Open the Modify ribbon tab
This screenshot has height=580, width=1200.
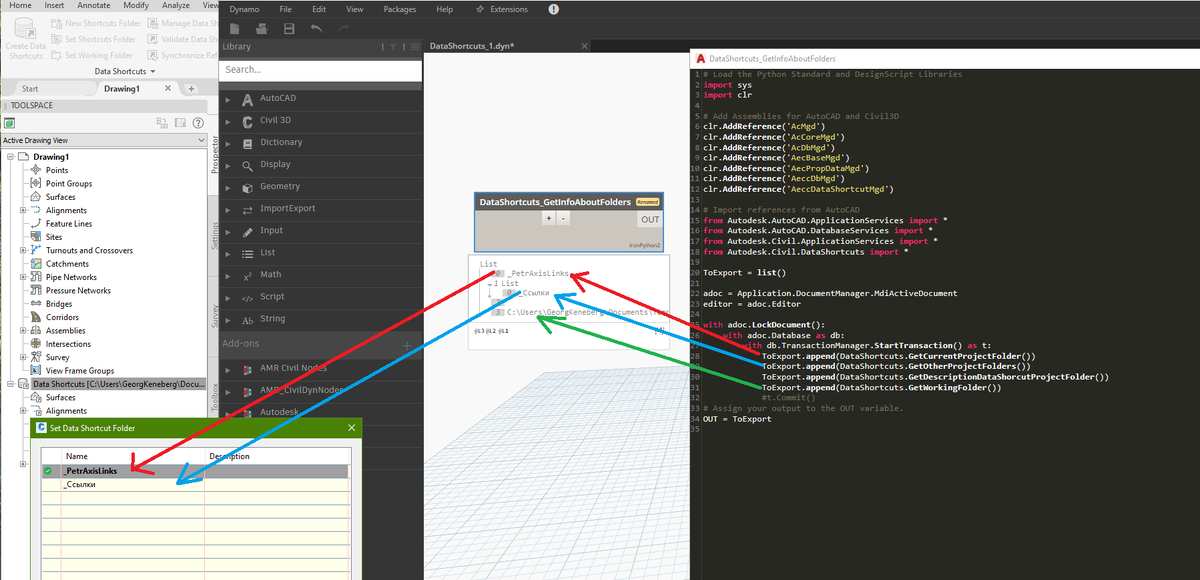pos(136,6)
